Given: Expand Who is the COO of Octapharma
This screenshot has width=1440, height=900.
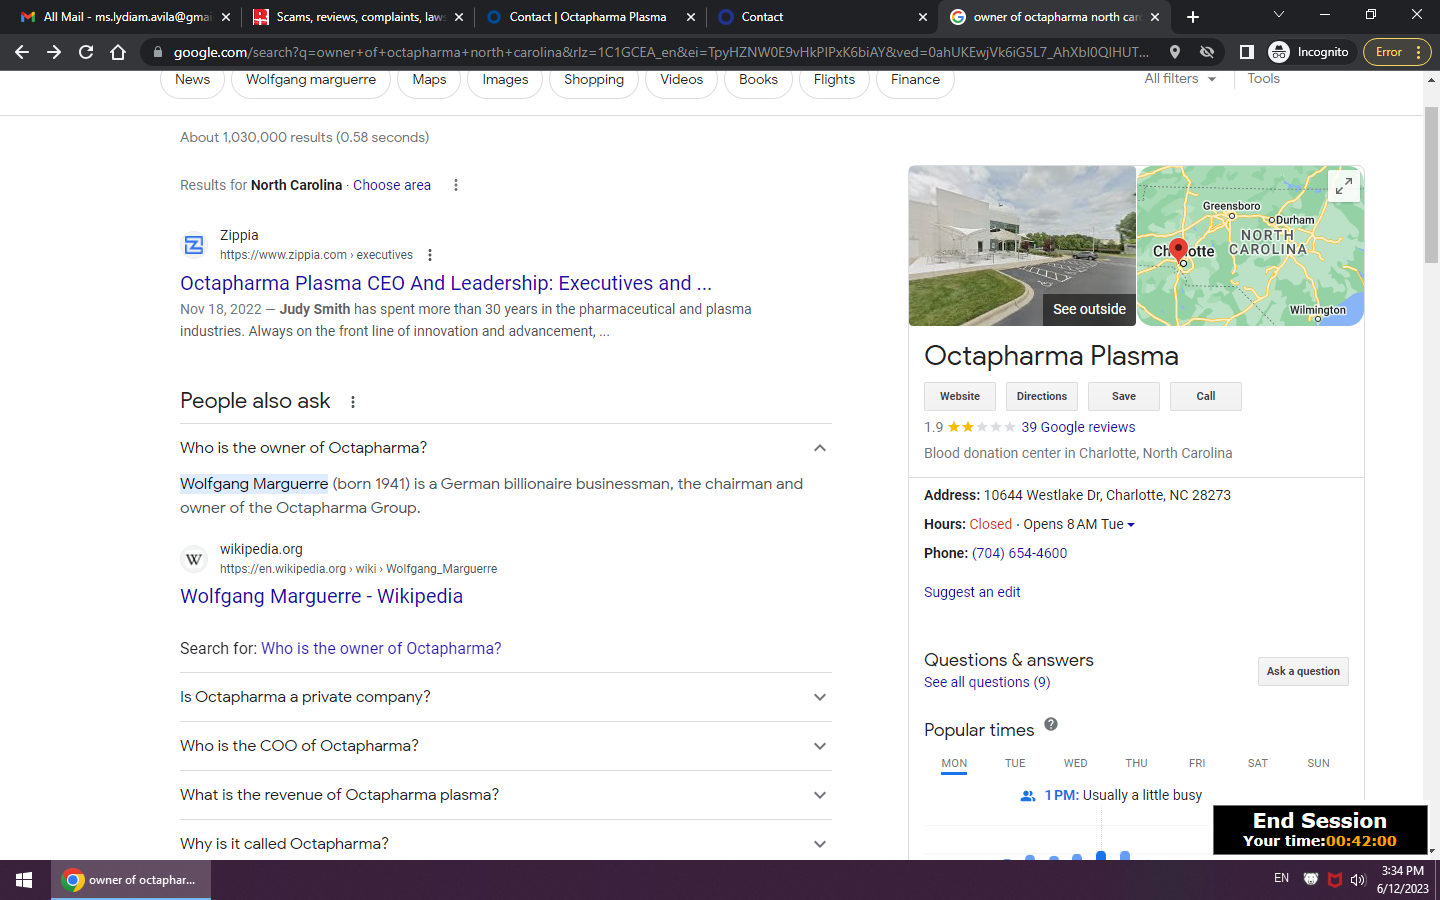Looking at the screenshot, I should coord(505,746).
